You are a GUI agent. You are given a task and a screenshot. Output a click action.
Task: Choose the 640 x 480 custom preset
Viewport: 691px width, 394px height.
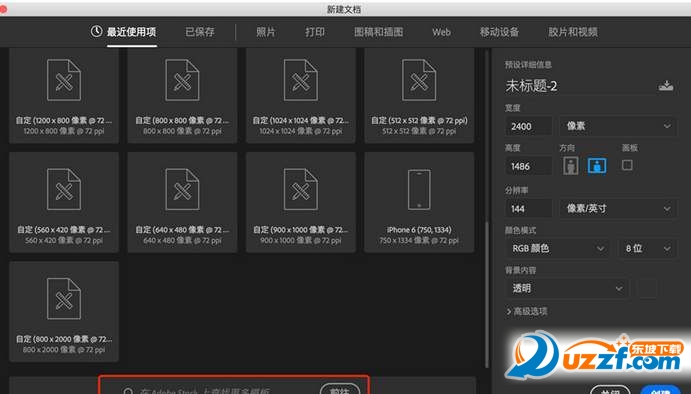(182, 202)
